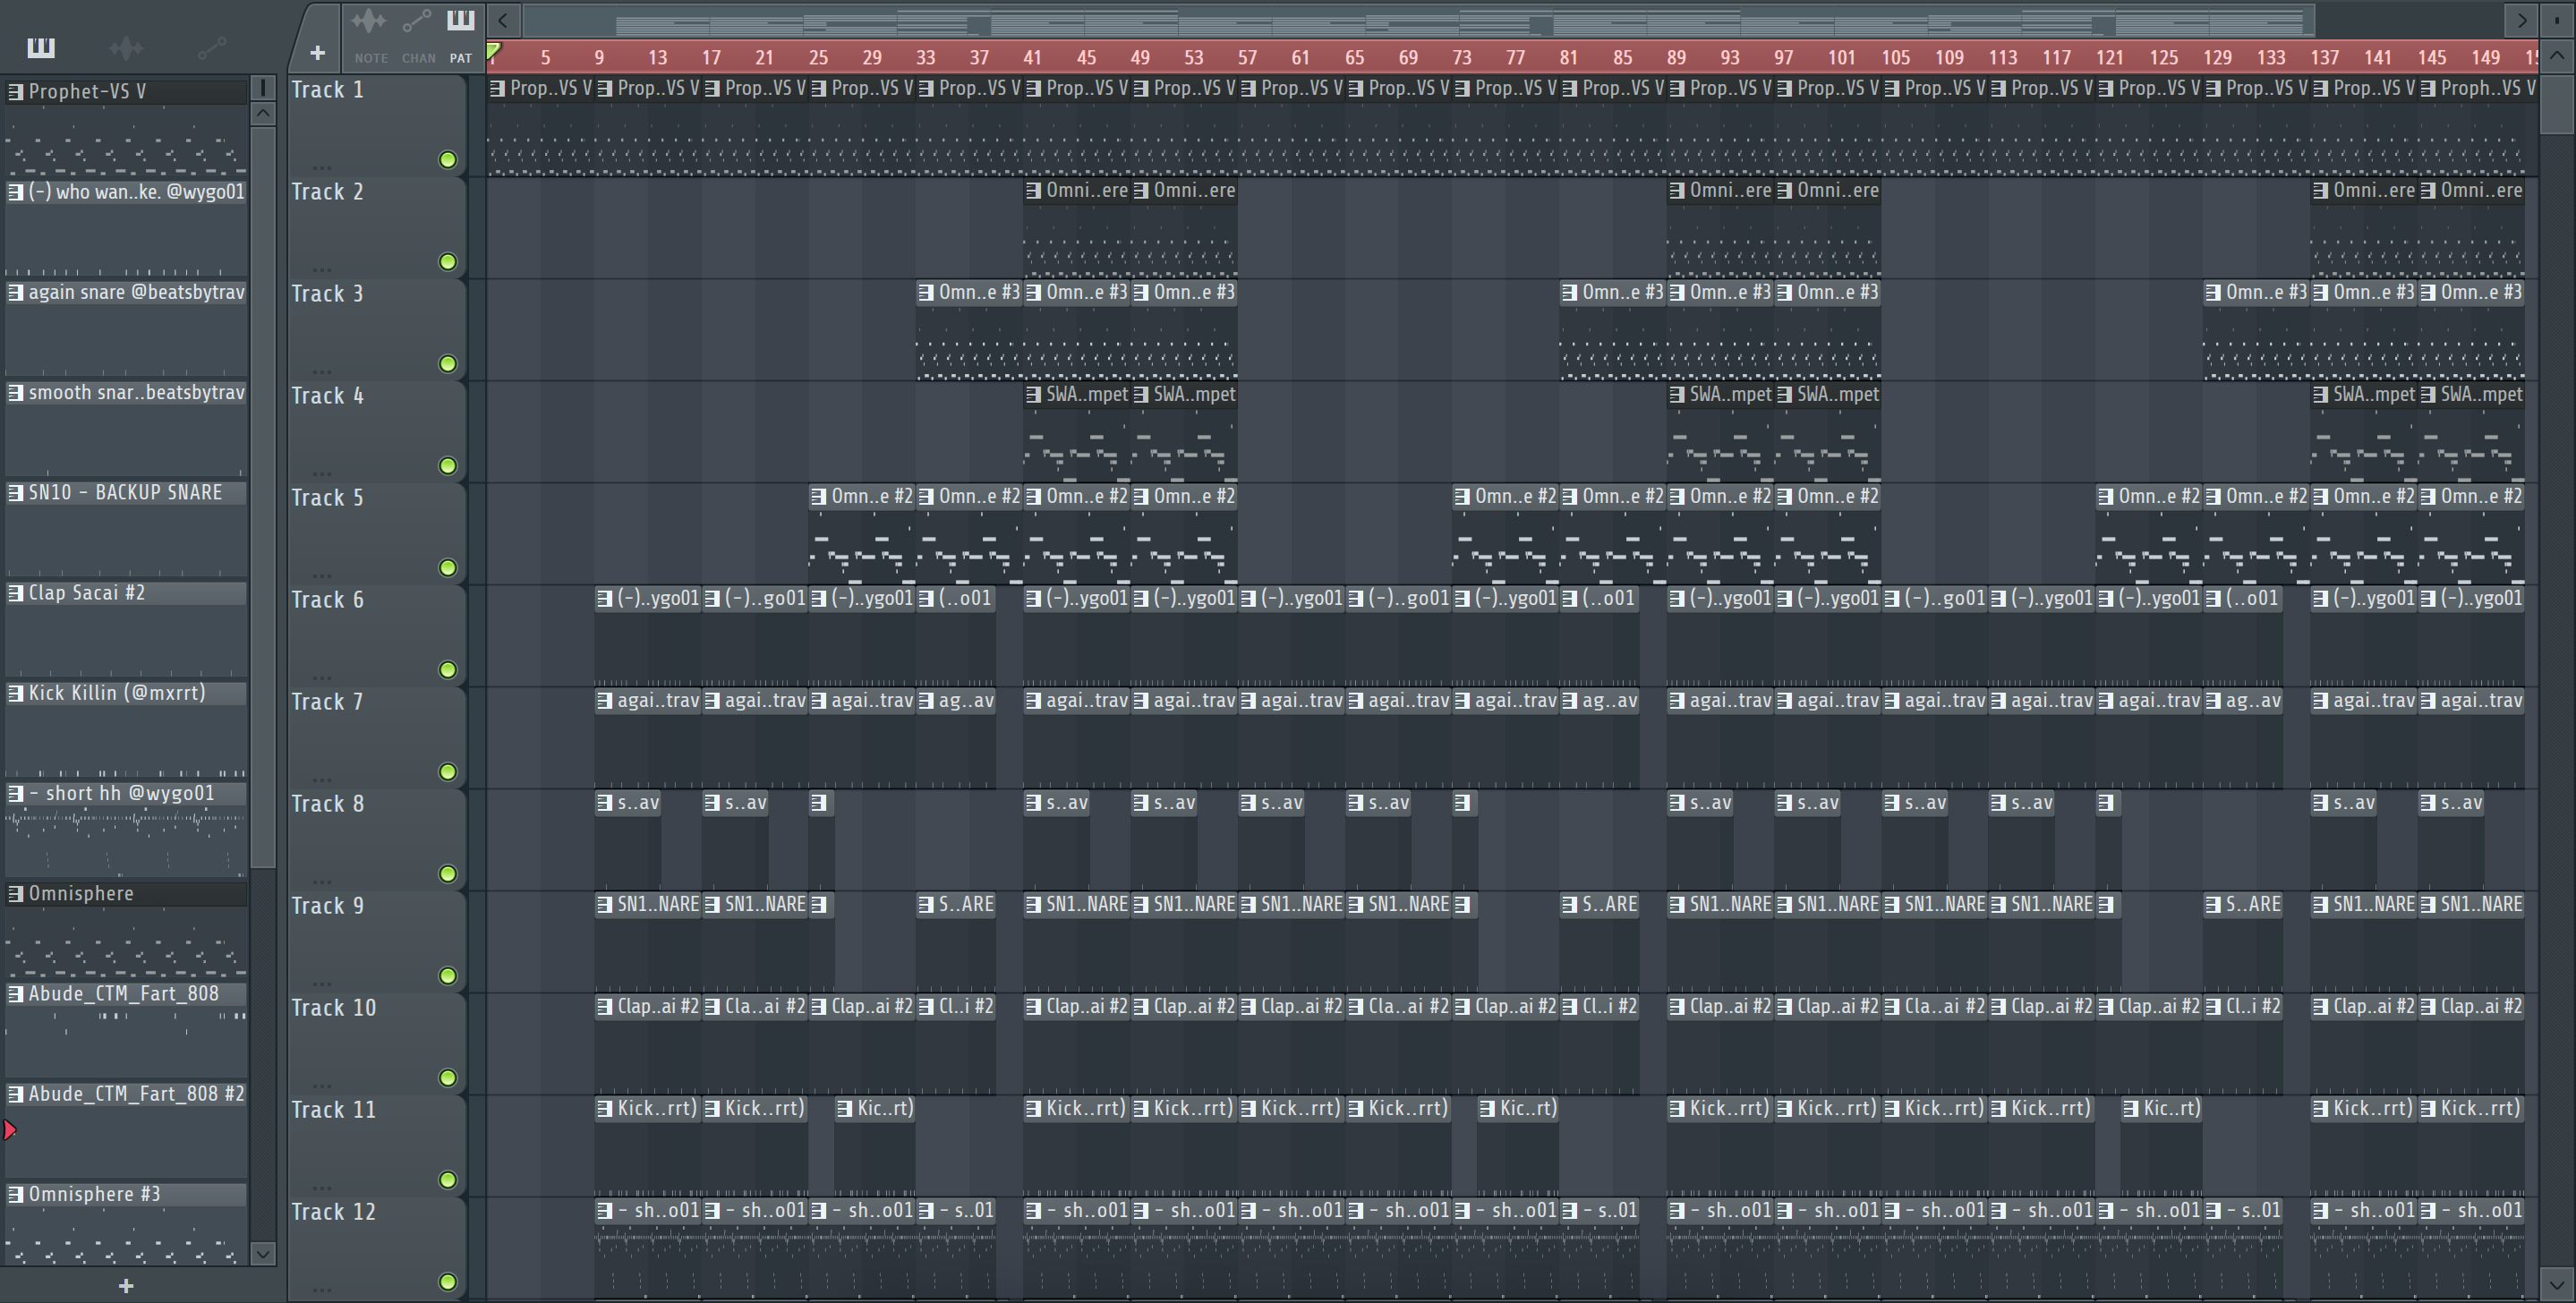Select Omnisphere #3 pattern in picker
Viewport: 2576px width, 1303px height.
pyautogui.click(x=124, y=1194)
